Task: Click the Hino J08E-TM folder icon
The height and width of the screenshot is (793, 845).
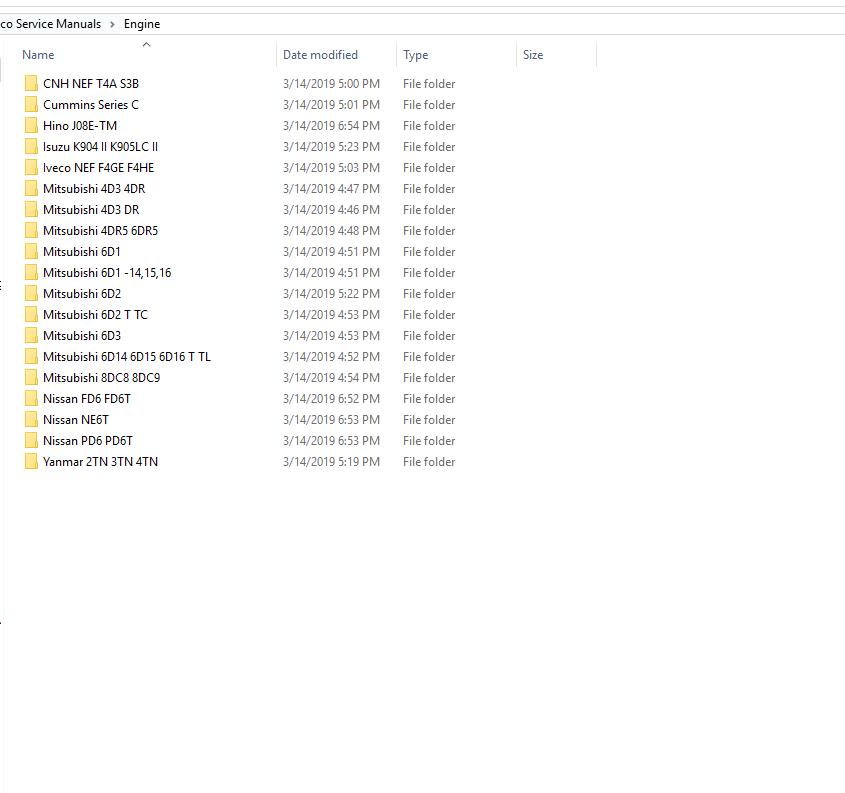Action: click(31, 125)
